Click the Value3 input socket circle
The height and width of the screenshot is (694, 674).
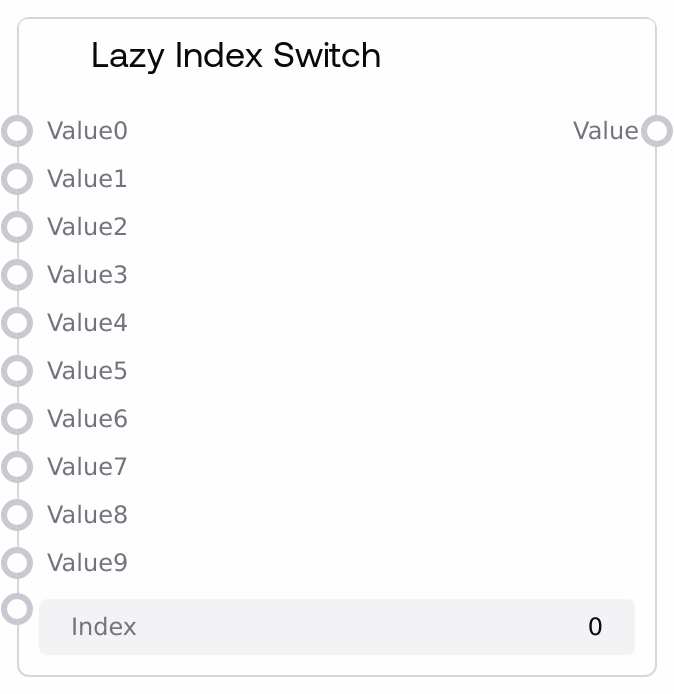point(17,275)
